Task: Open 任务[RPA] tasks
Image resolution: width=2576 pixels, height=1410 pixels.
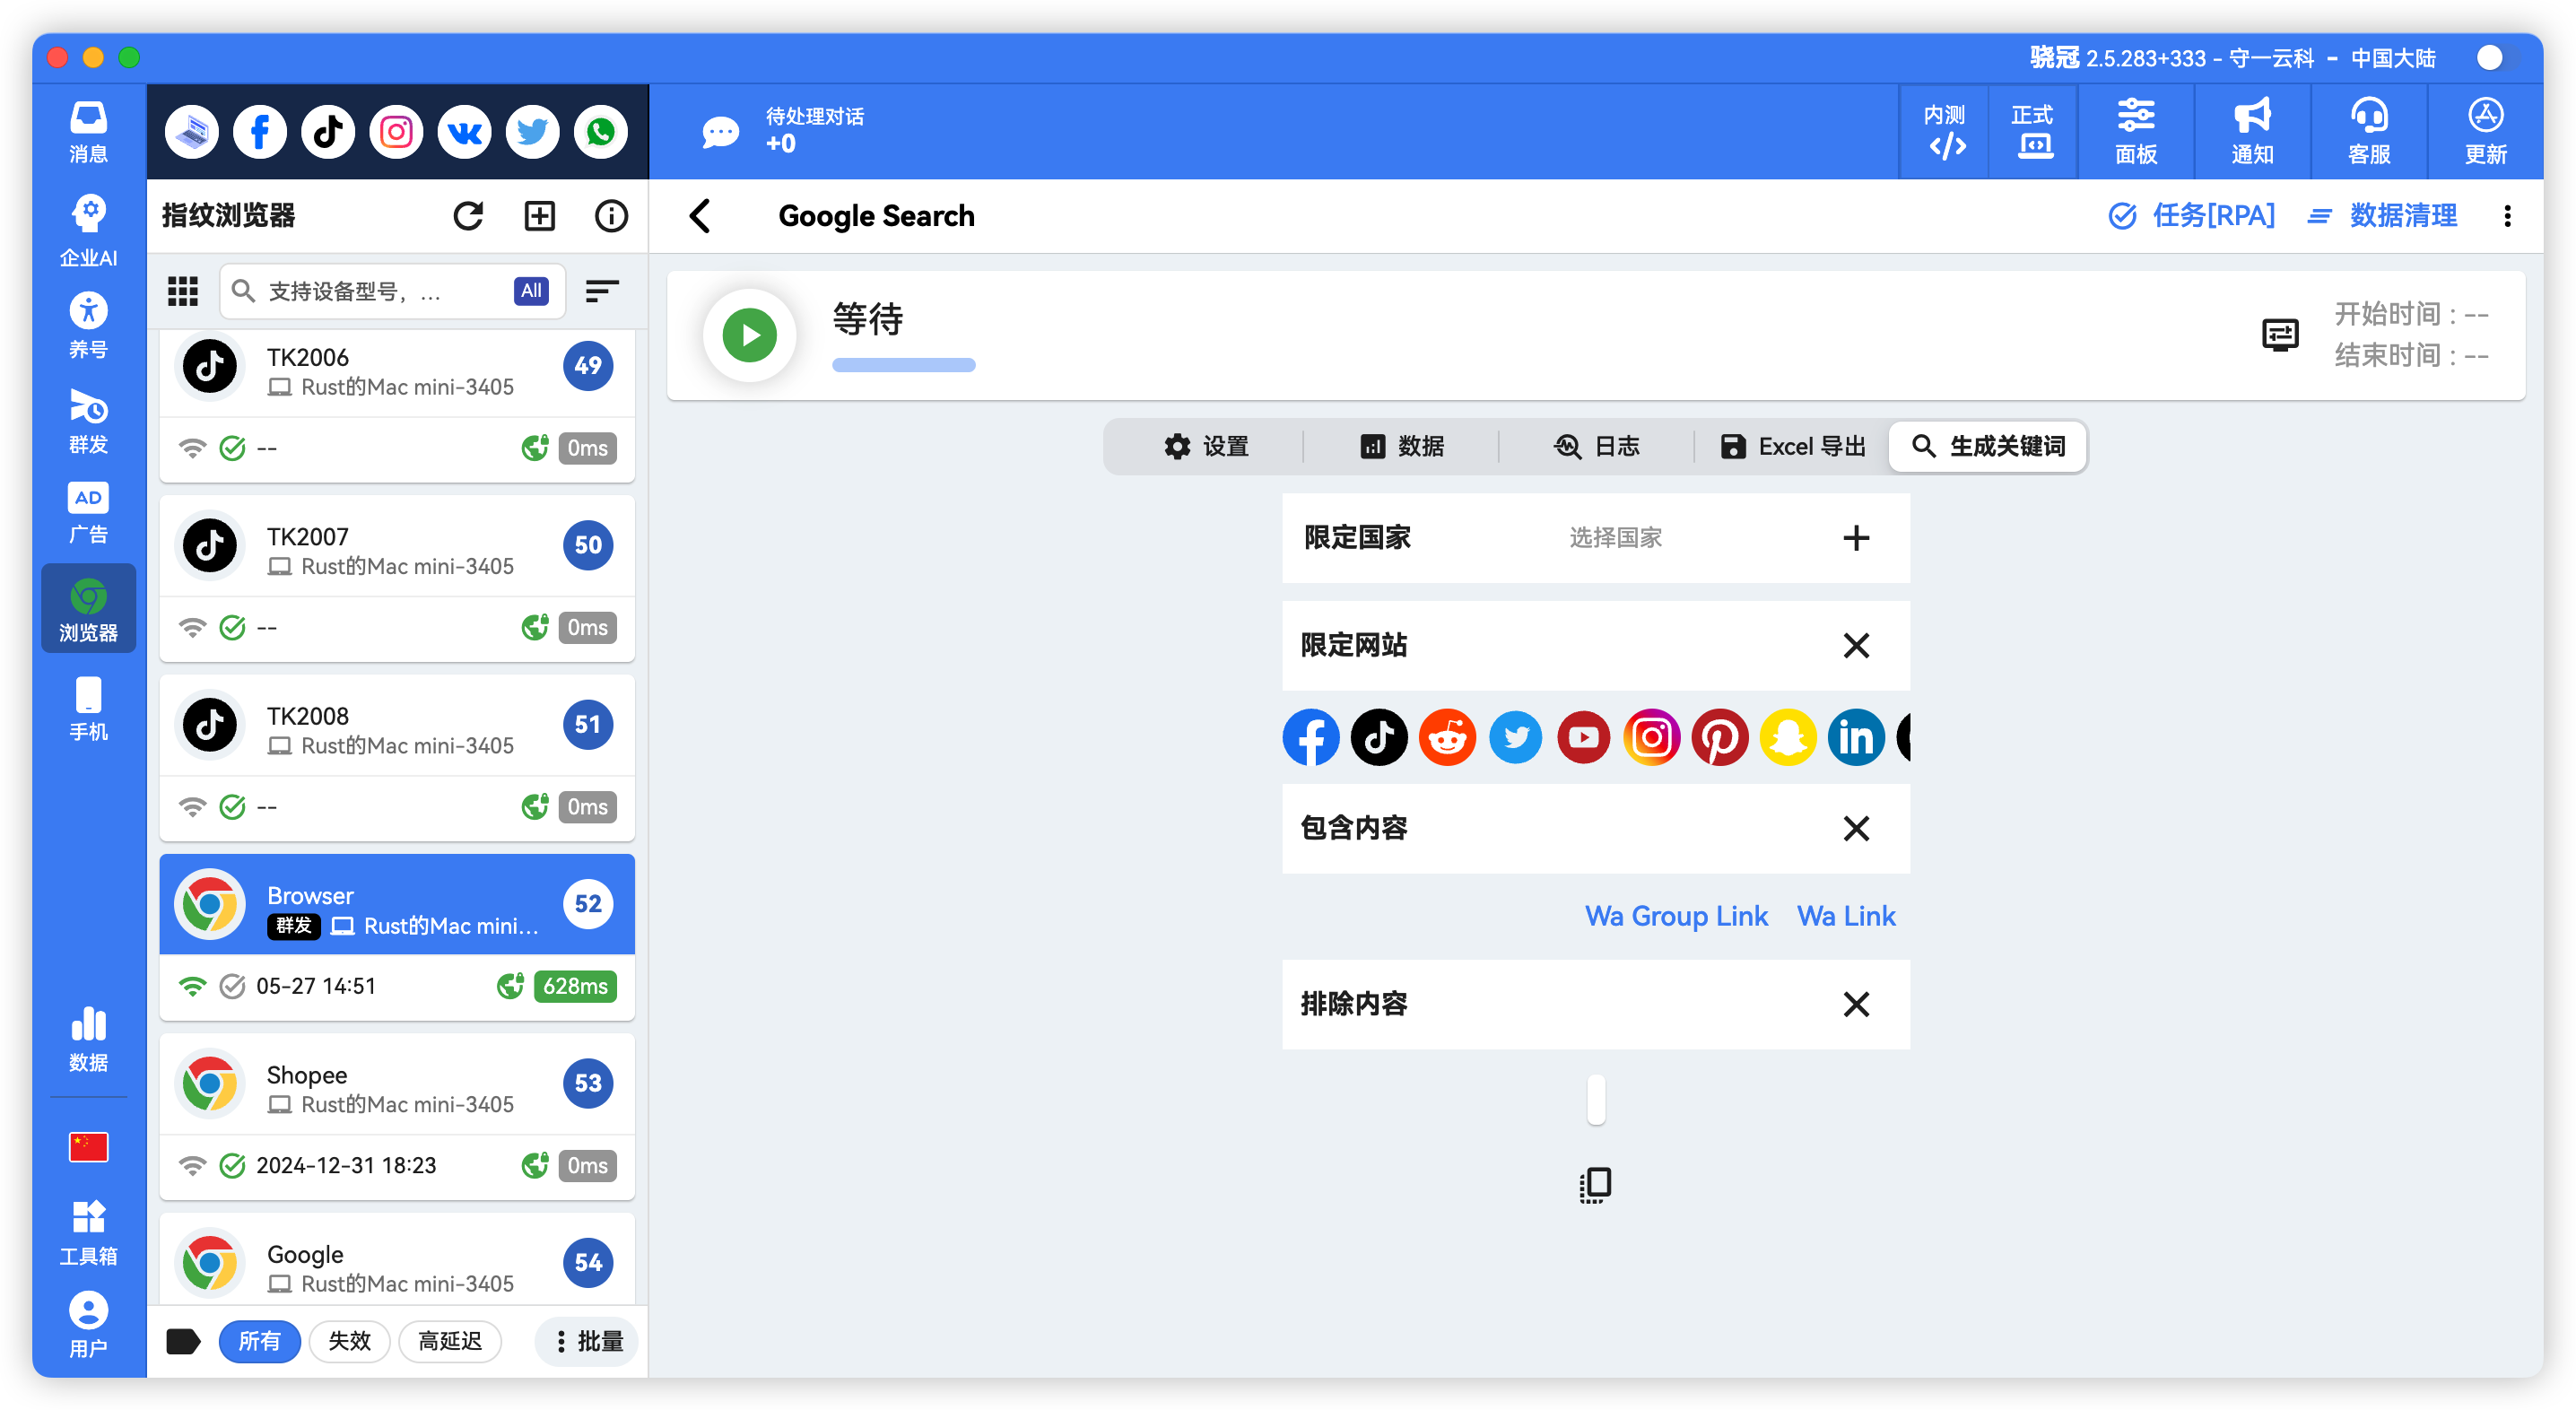Action: coord(2191,216)
